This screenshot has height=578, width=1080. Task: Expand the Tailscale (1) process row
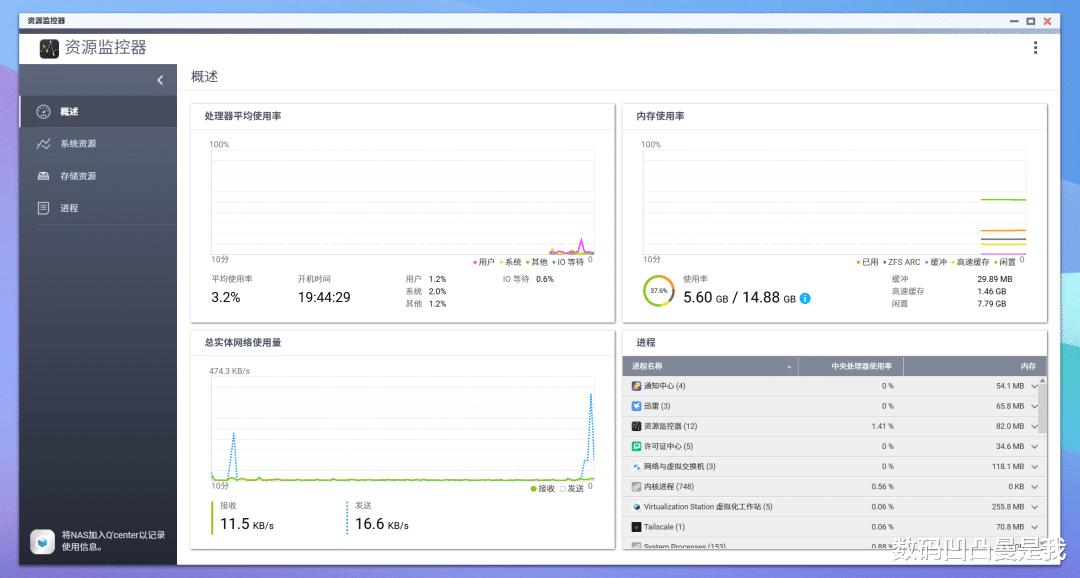tap(1035, 527)
